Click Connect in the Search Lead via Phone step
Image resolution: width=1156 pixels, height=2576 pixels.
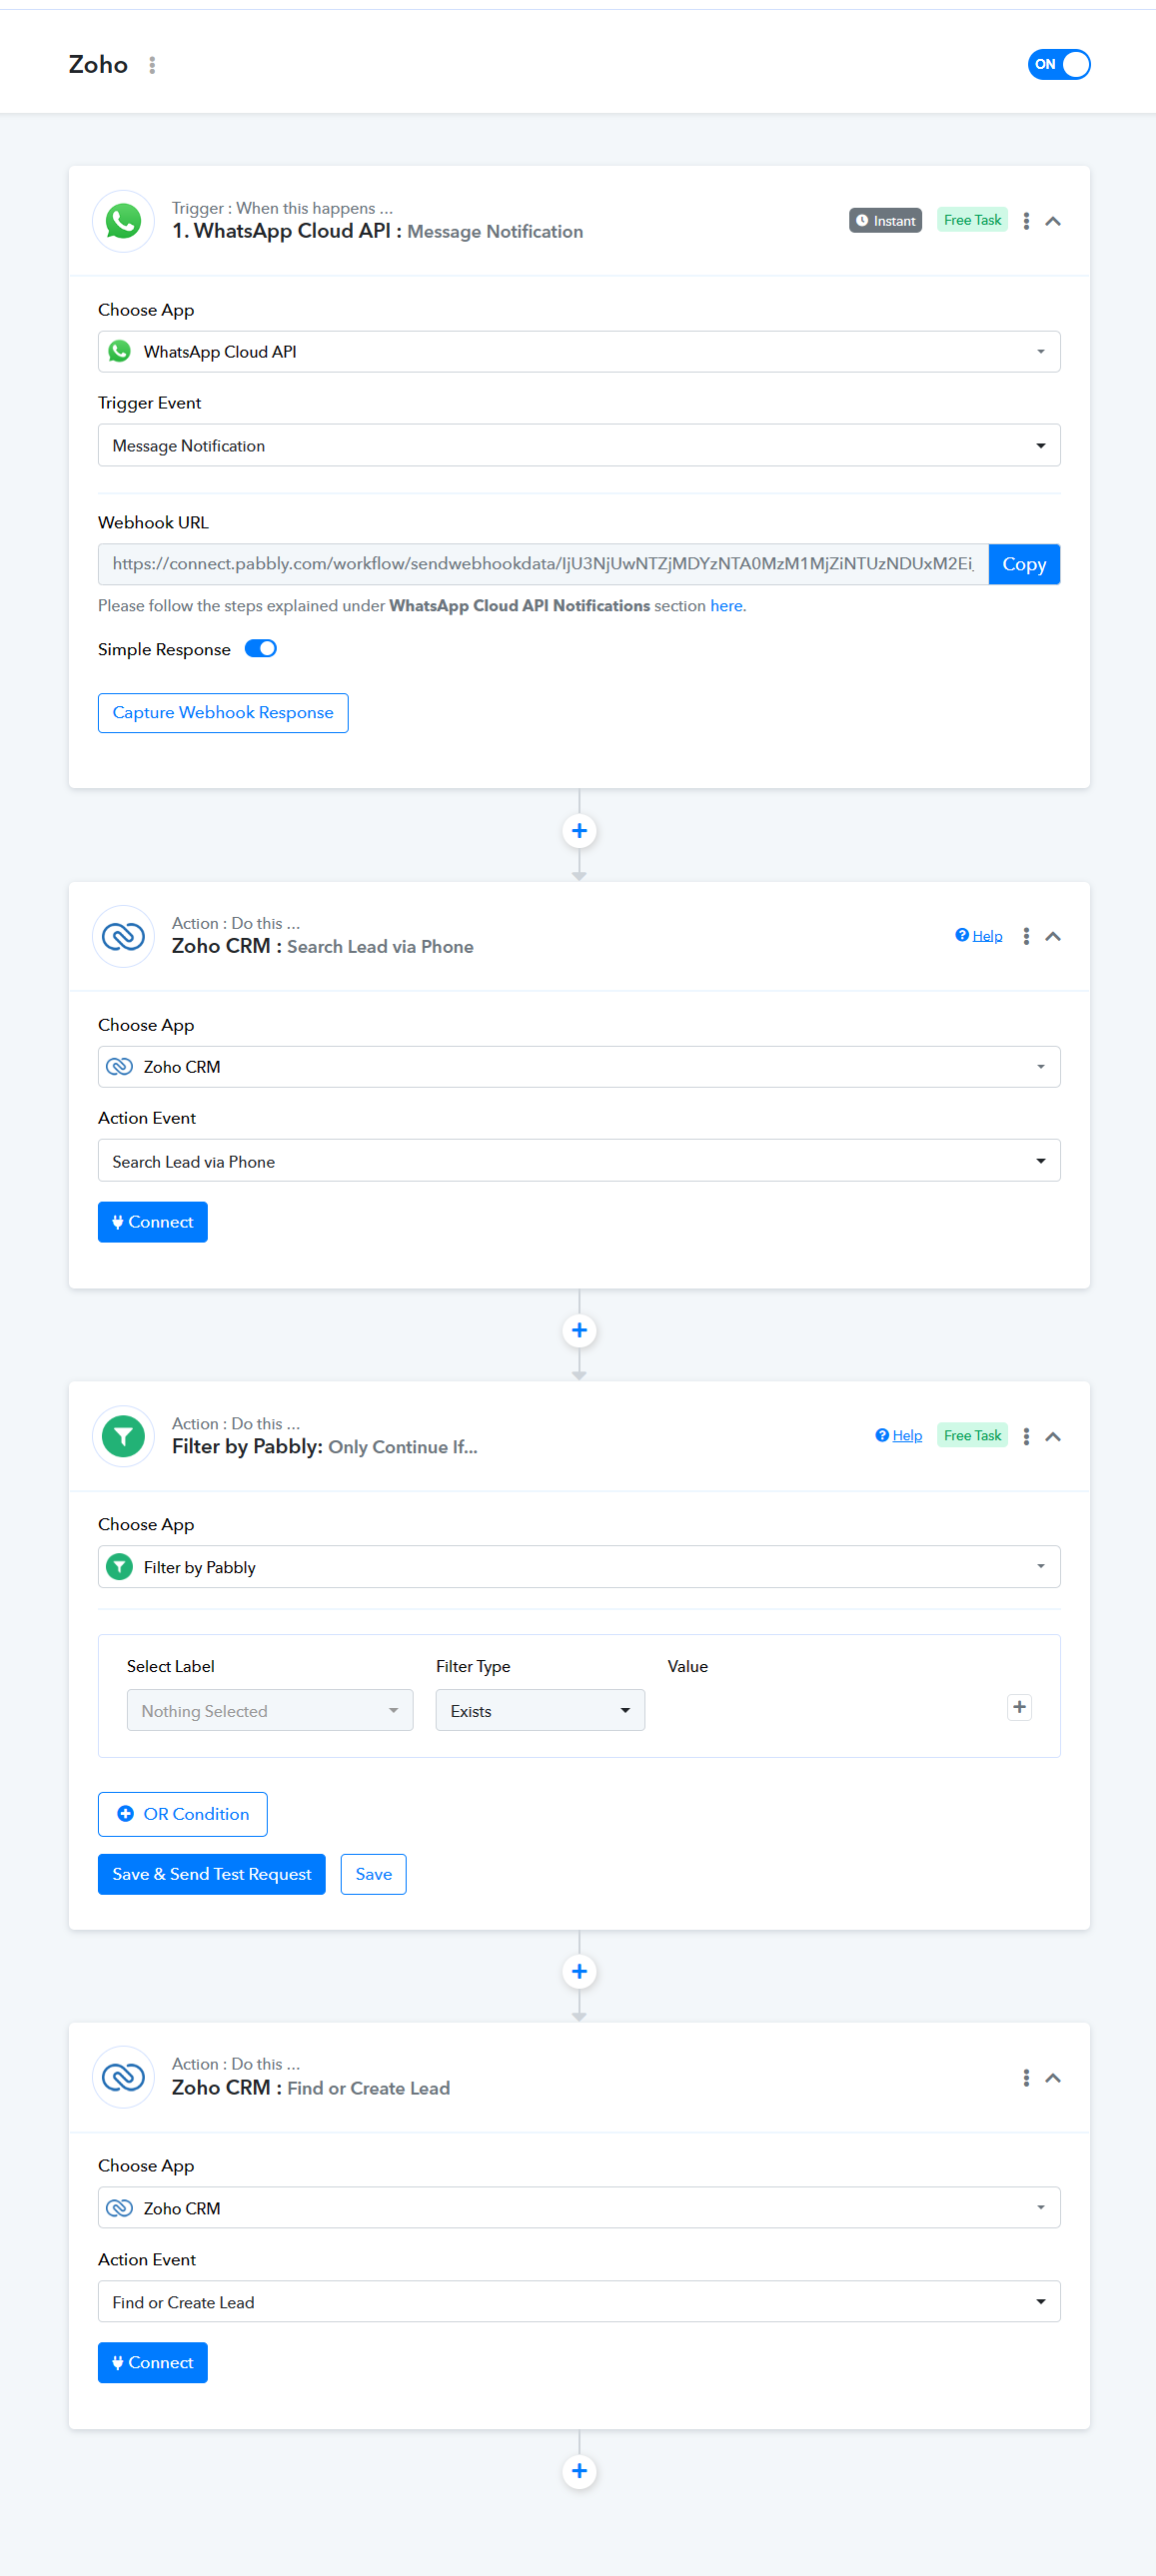(153, 1222)
